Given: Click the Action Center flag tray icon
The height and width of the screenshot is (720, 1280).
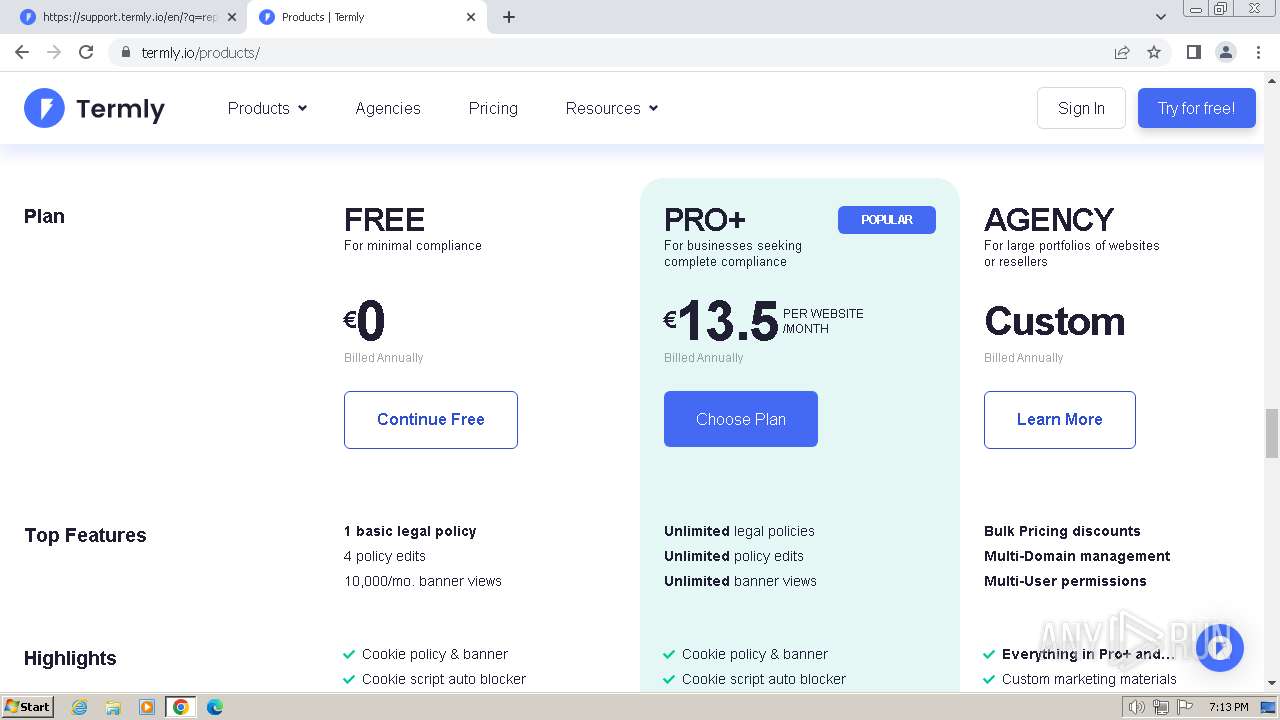Looking at the screenshot, I should click(1185, 707).
